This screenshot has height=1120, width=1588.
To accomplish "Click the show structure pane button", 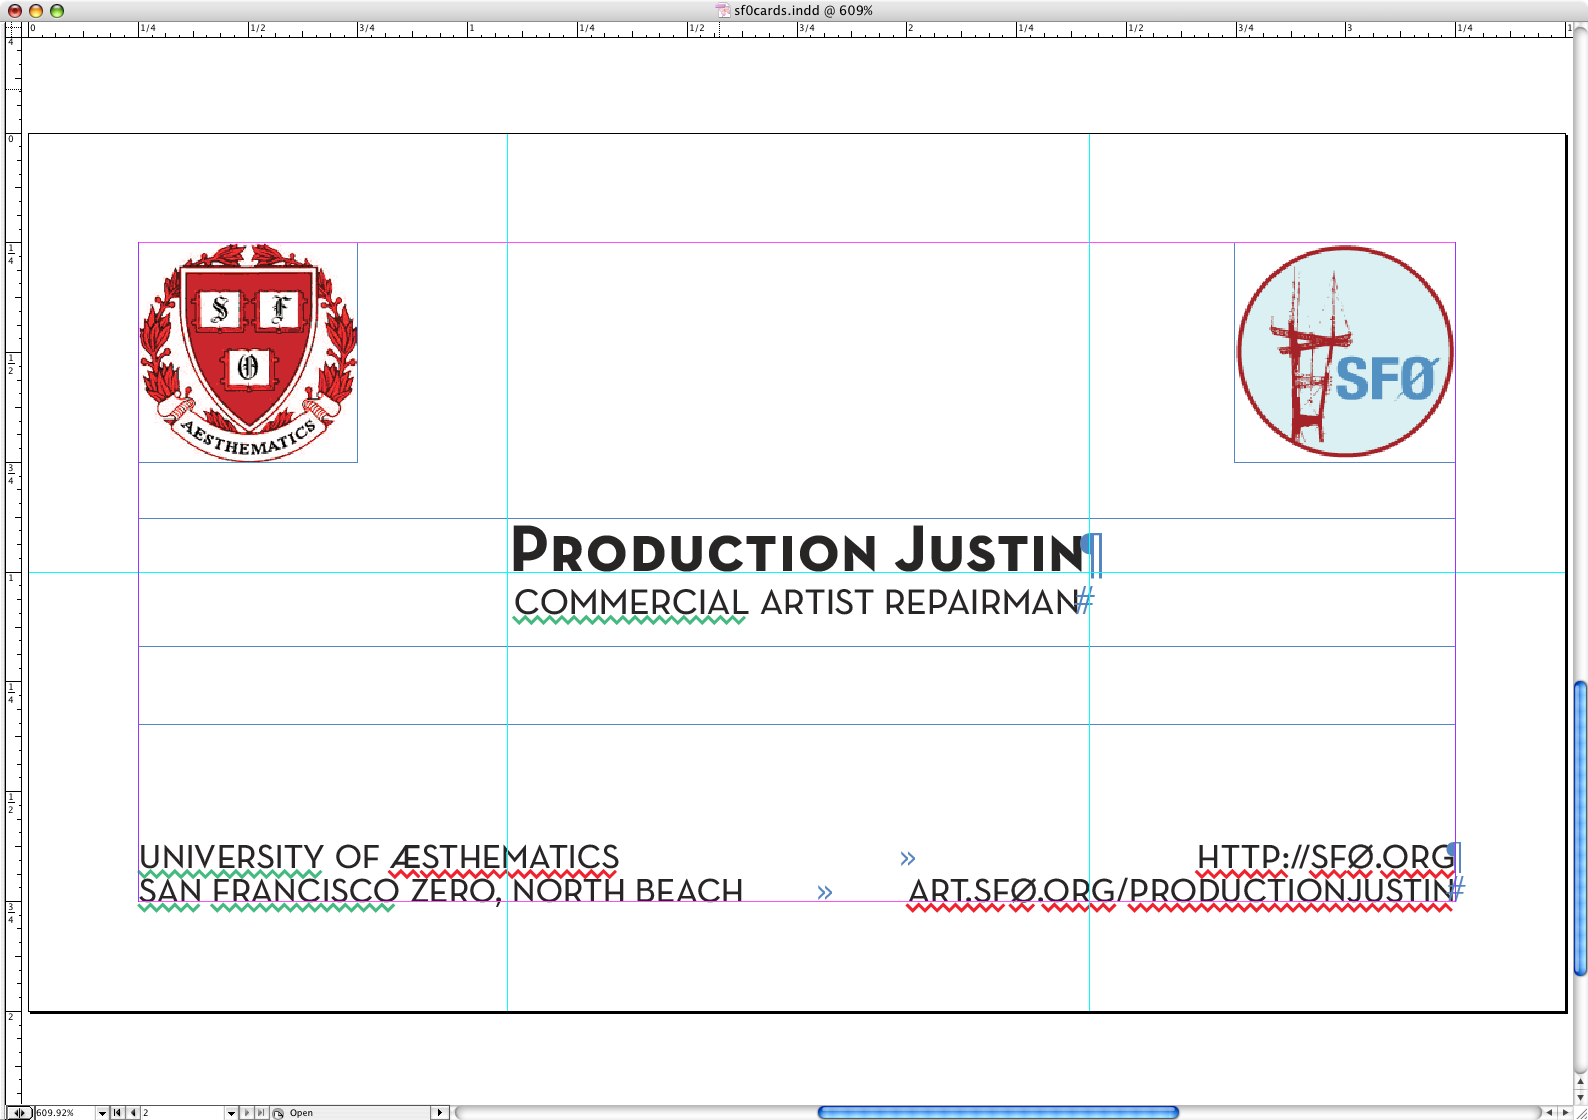I will (19, 1113).
